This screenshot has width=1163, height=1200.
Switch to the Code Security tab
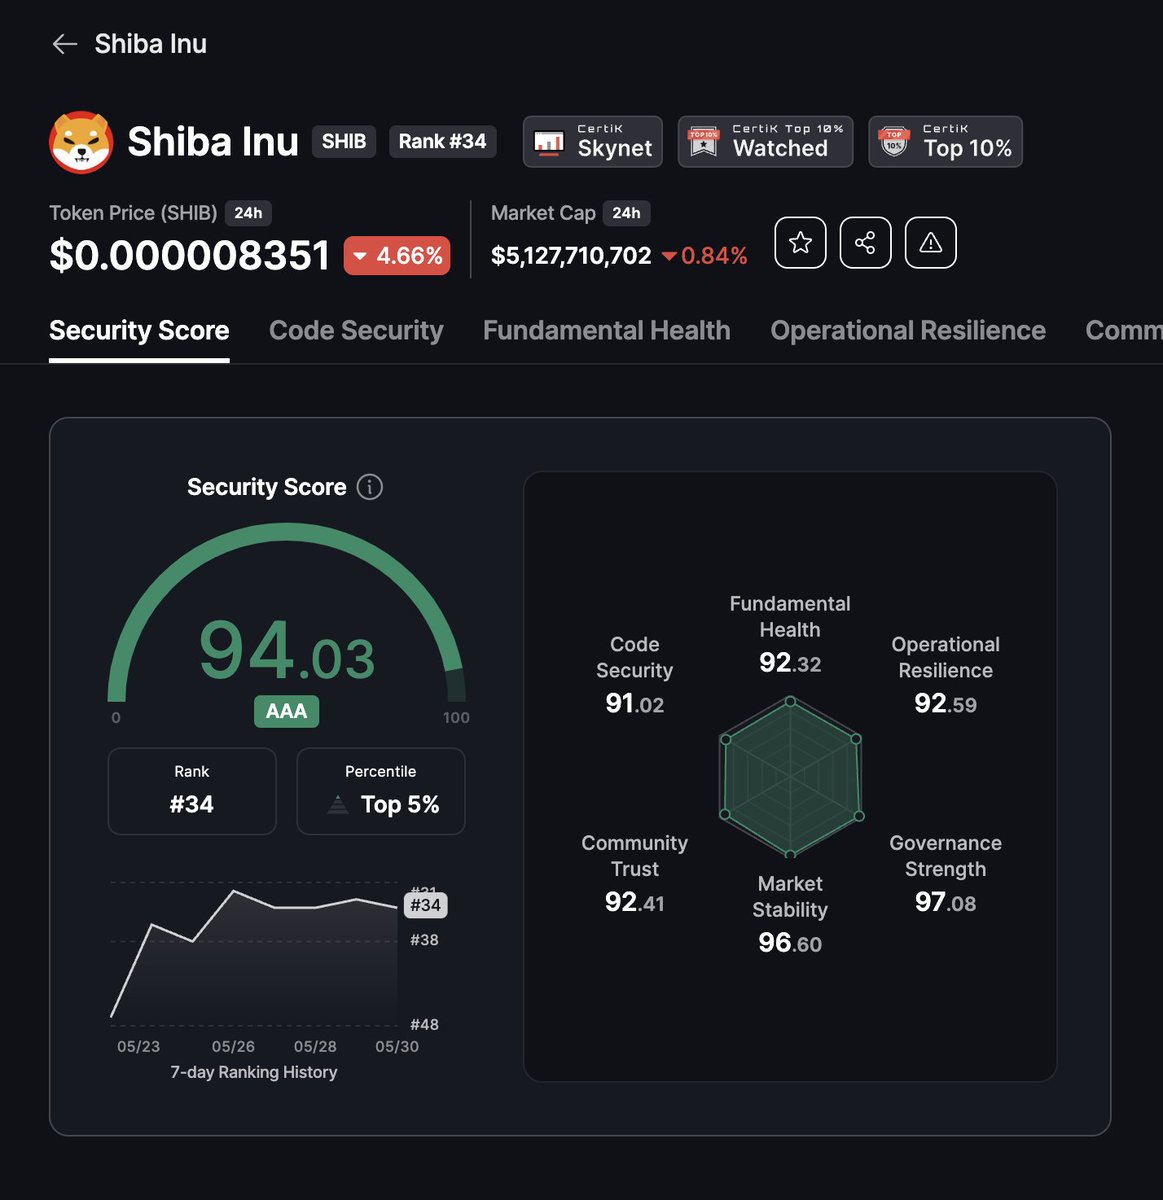click(x=356, y=331)
